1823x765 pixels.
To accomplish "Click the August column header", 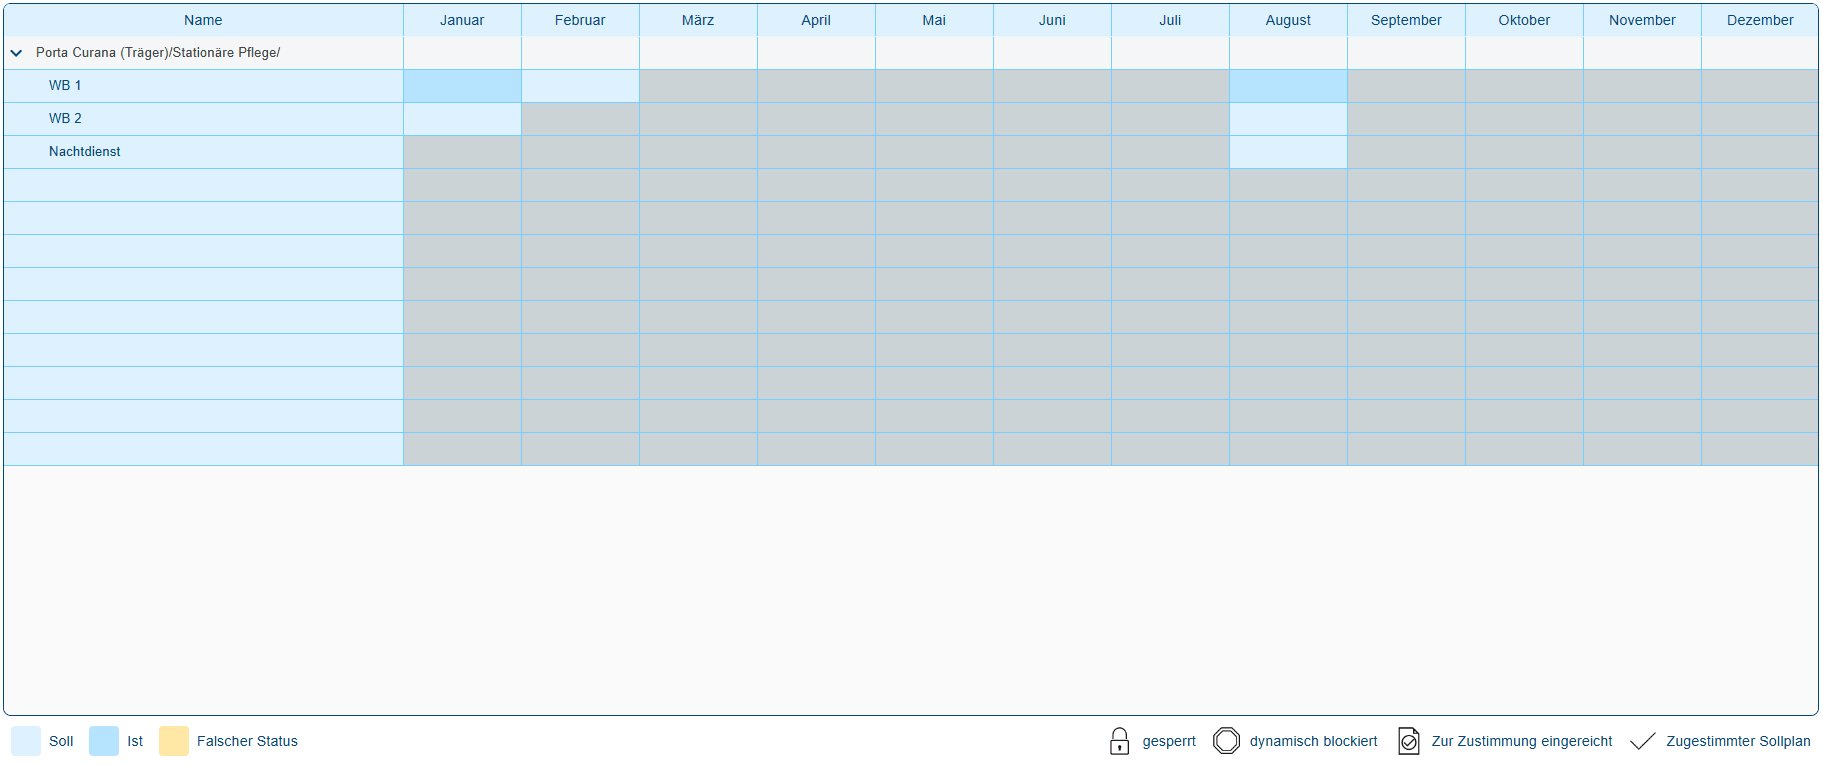I will 1288,20.
